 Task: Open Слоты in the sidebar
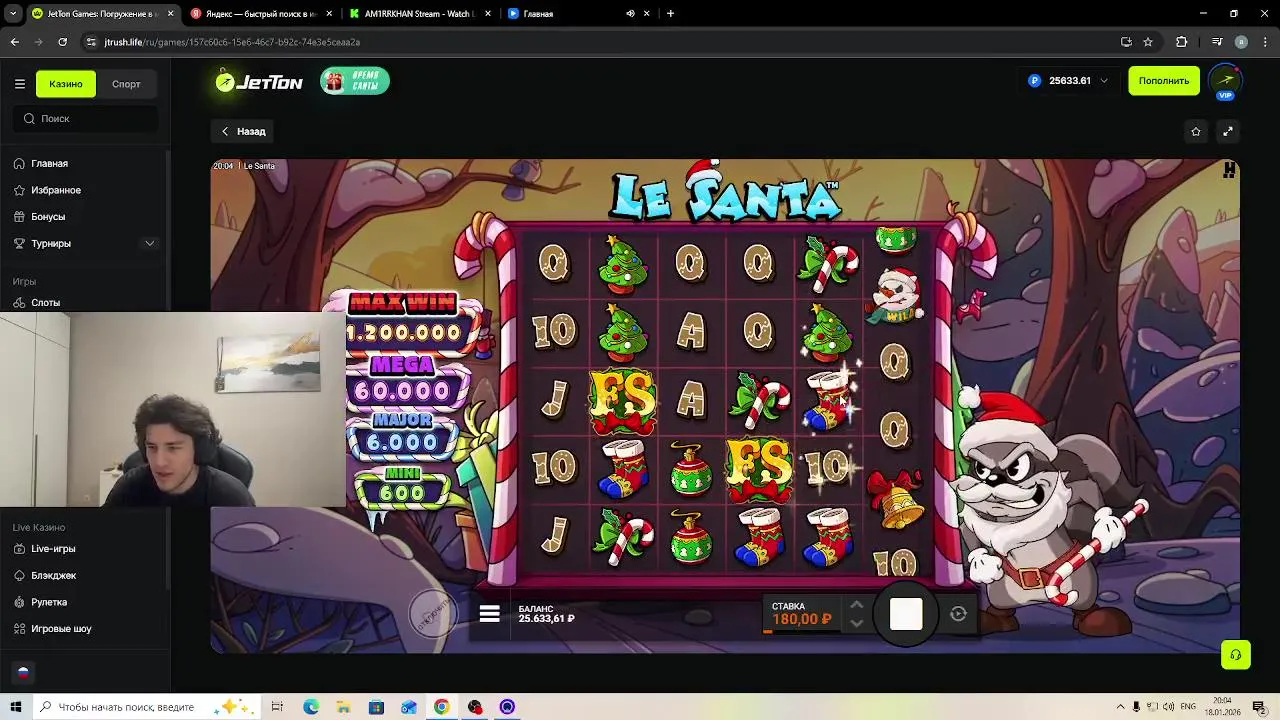pos(45,302)
